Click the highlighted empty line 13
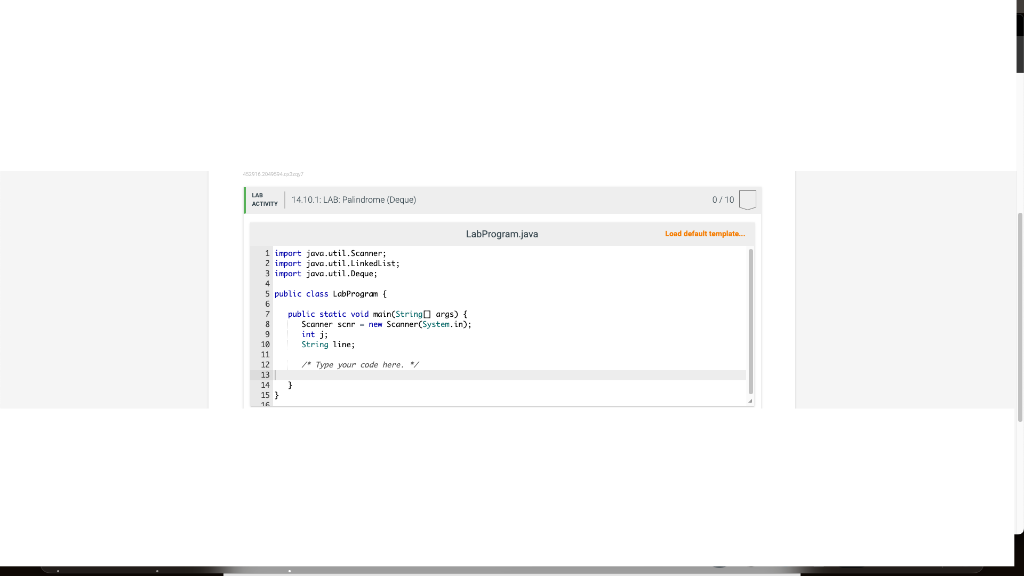 pos(400,374)
